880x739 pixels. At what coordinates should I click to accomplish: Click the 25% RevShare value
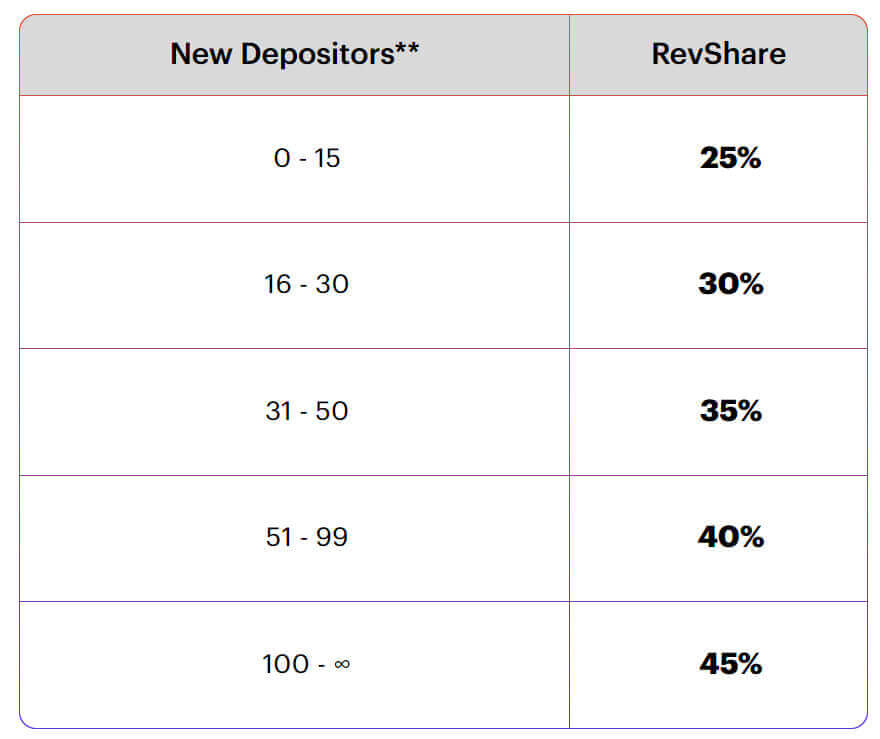click(730, 158)
